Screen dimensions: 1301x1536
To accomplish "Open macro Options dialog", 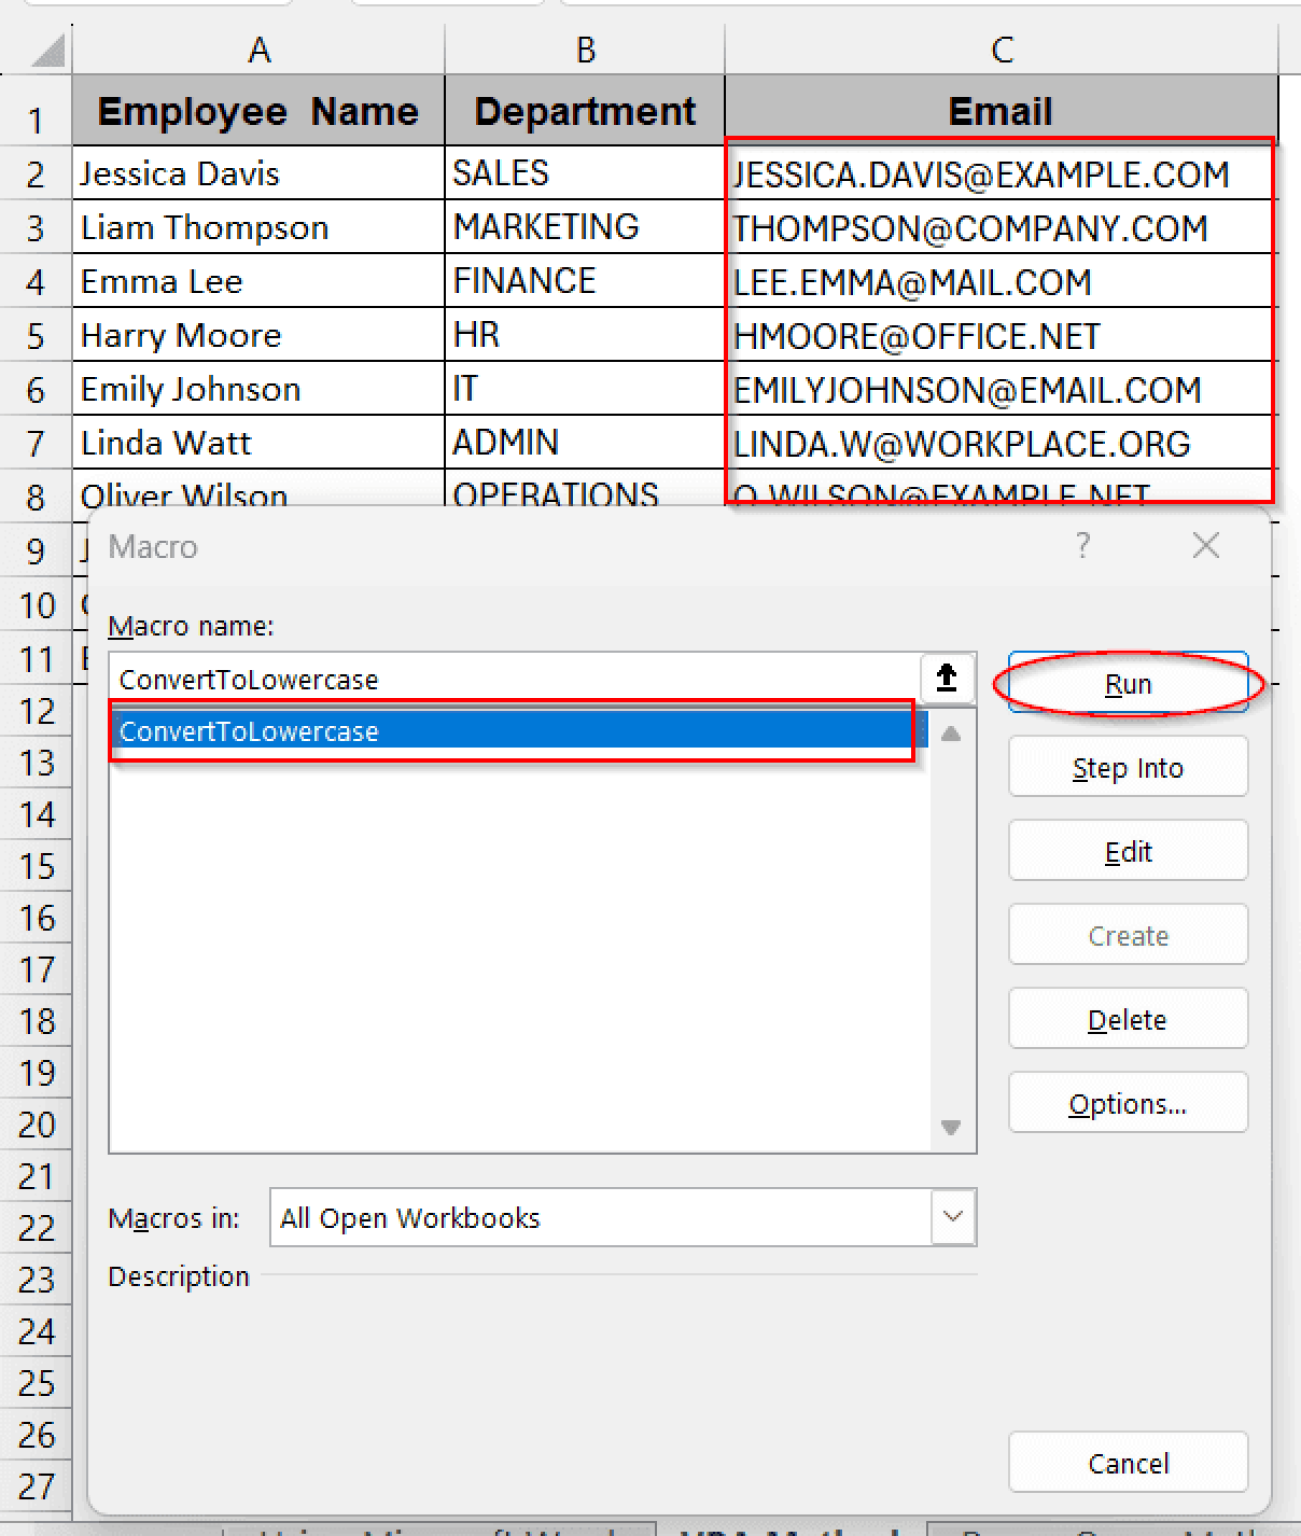I will pyautogui.click(x=1127, y=1103).
